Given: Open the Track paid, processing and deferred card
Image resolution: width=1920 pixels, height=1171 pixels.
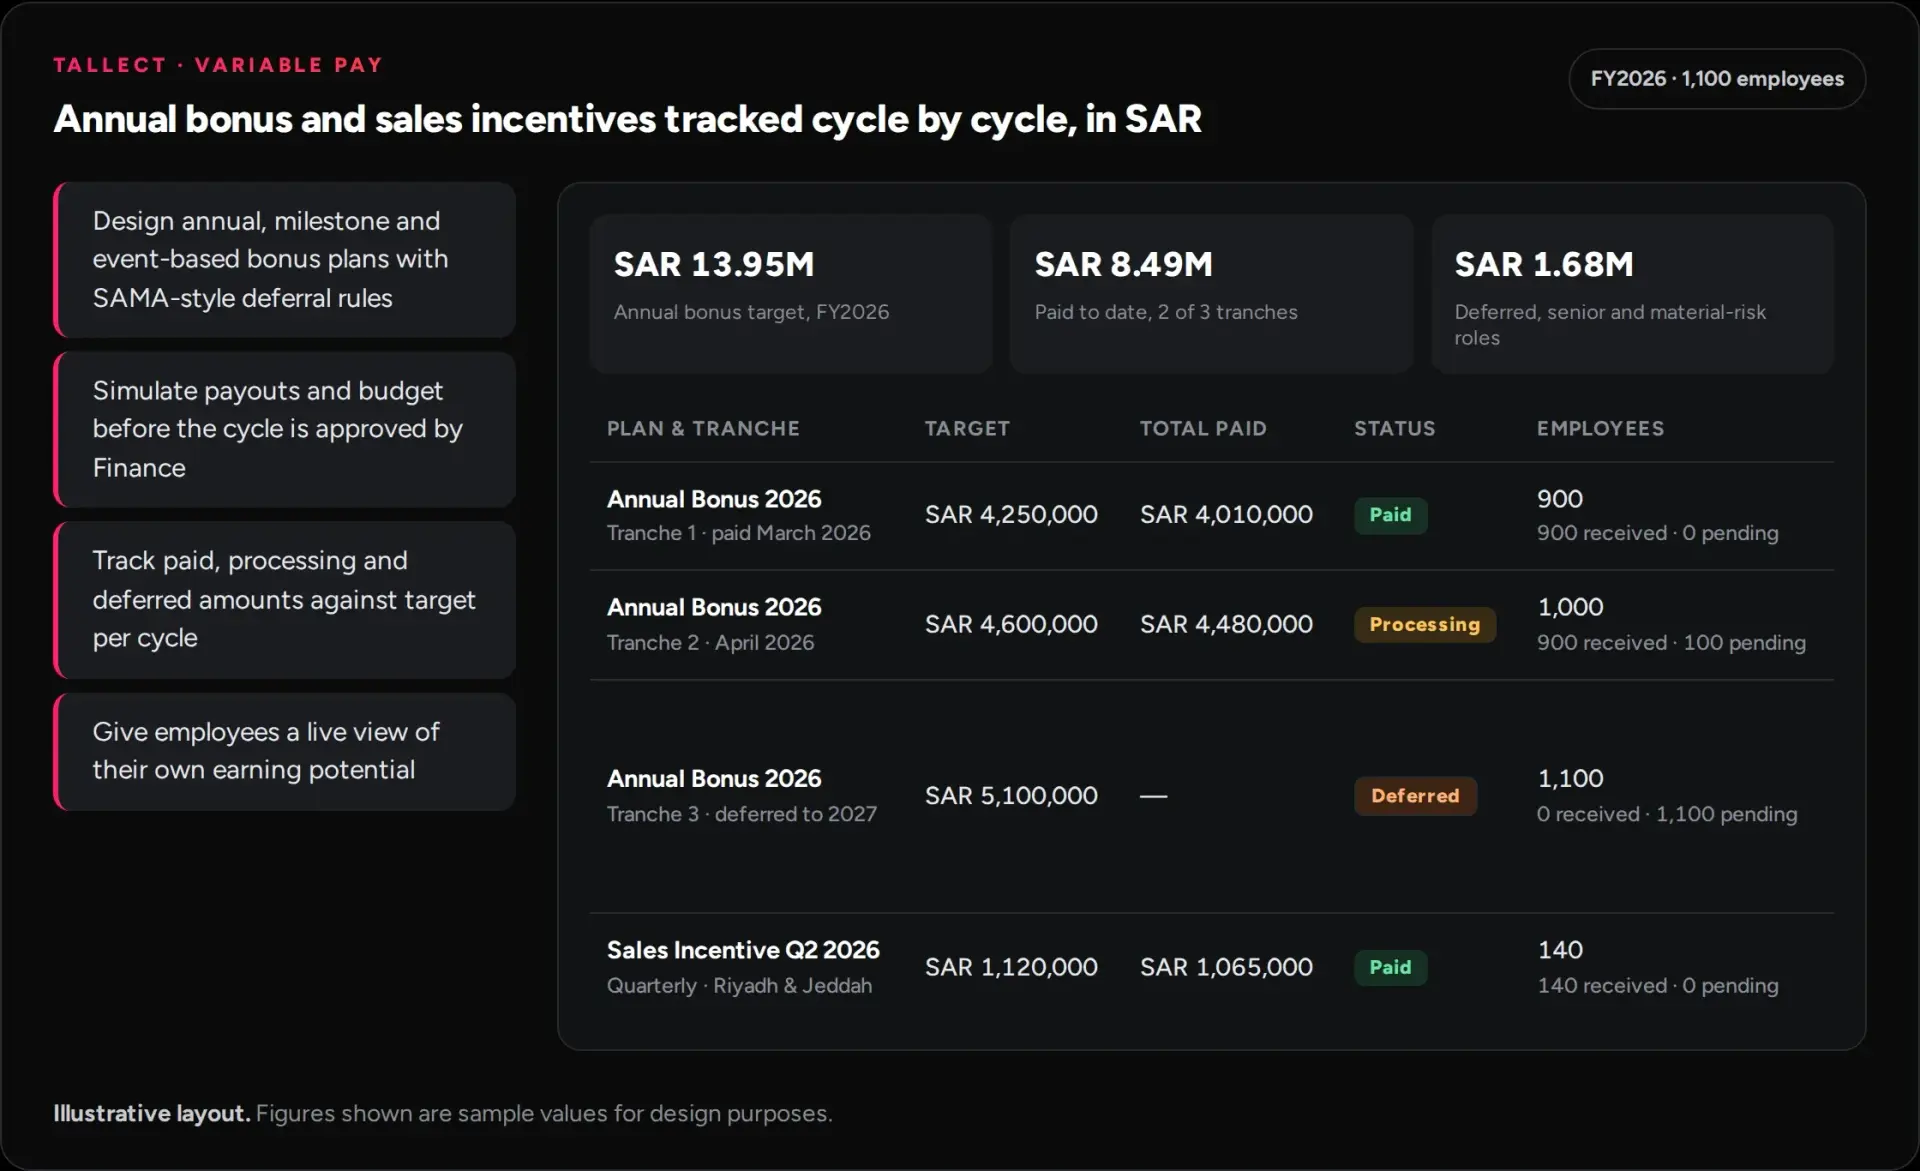Looking at the screenshot, I should point(285,599).
